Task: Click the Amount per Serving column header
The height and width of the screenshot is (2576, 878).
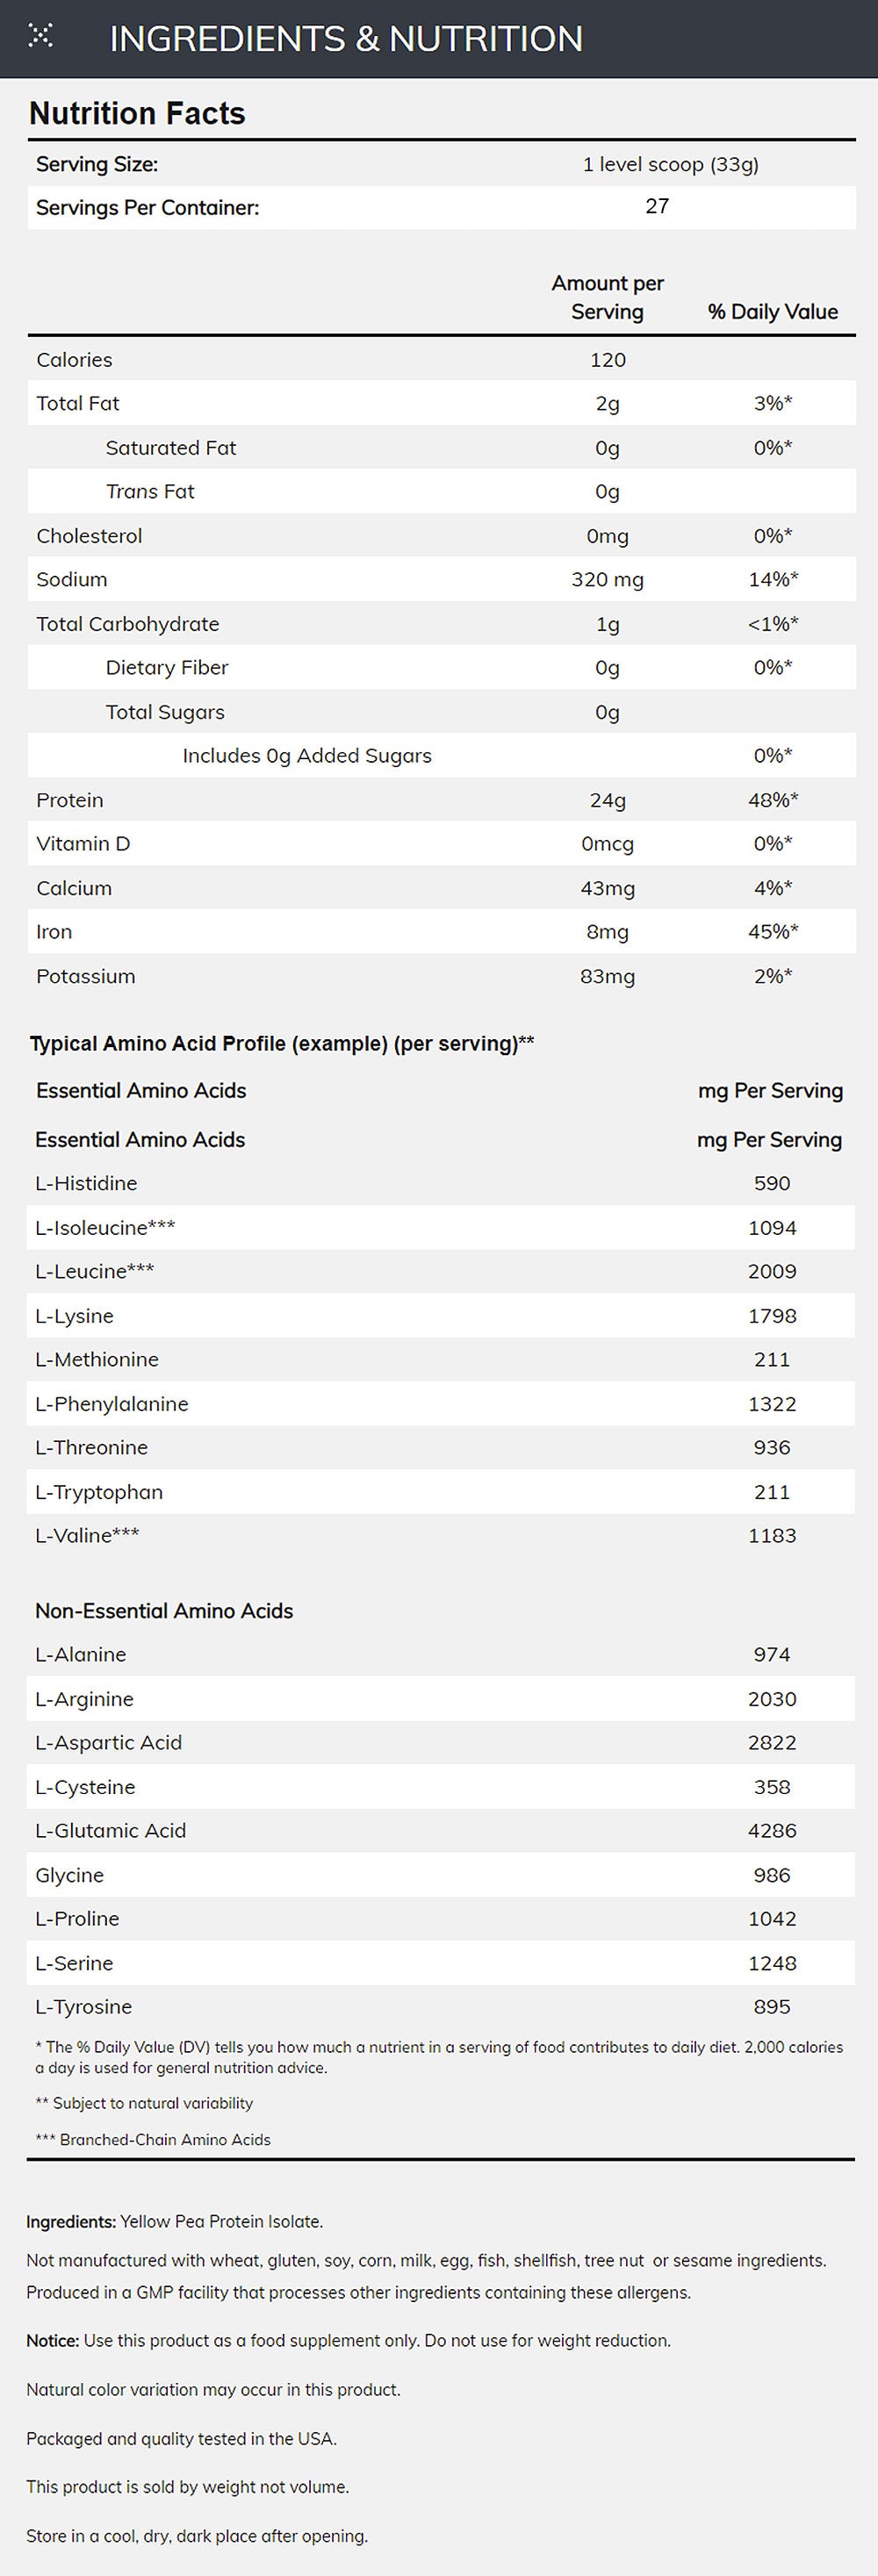Action: point(607,297)
